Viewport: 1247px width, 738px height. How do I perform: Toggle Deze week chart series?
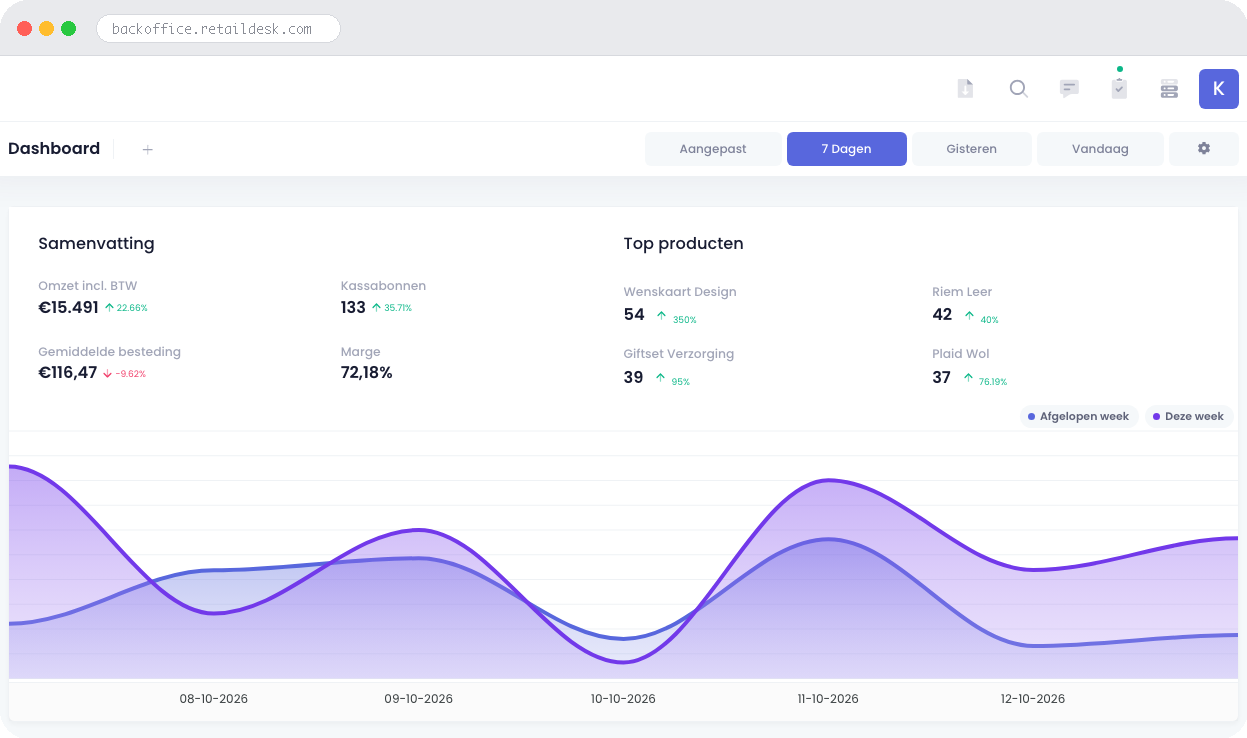point(1188,416)
